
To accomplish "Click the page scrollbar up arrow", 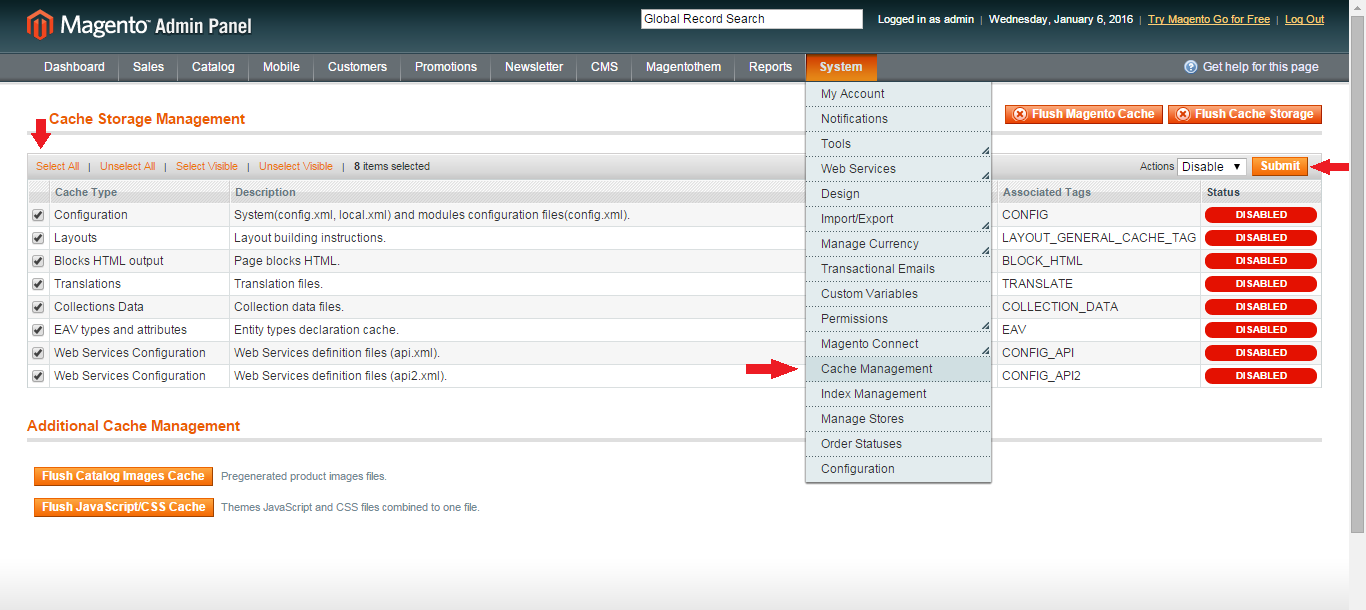I will 1357,8.
